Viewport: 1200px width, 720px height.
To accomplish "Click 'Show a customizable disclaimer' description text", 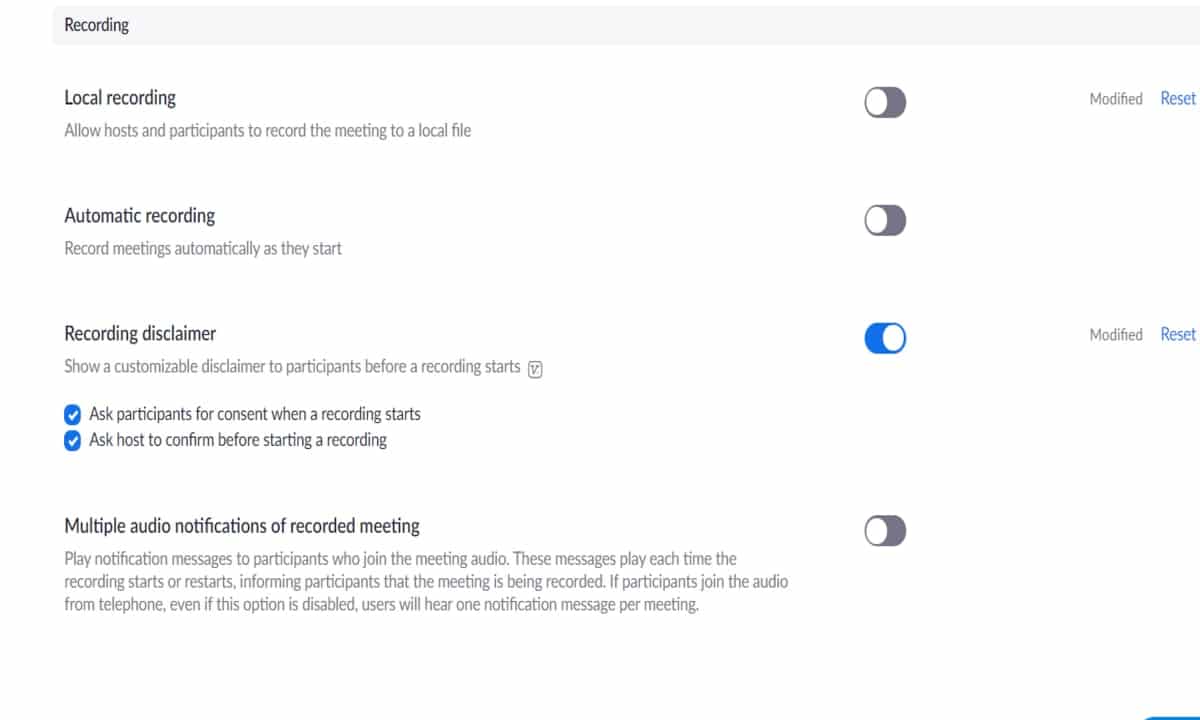I will pyautogui.click(x=292, y=367).
